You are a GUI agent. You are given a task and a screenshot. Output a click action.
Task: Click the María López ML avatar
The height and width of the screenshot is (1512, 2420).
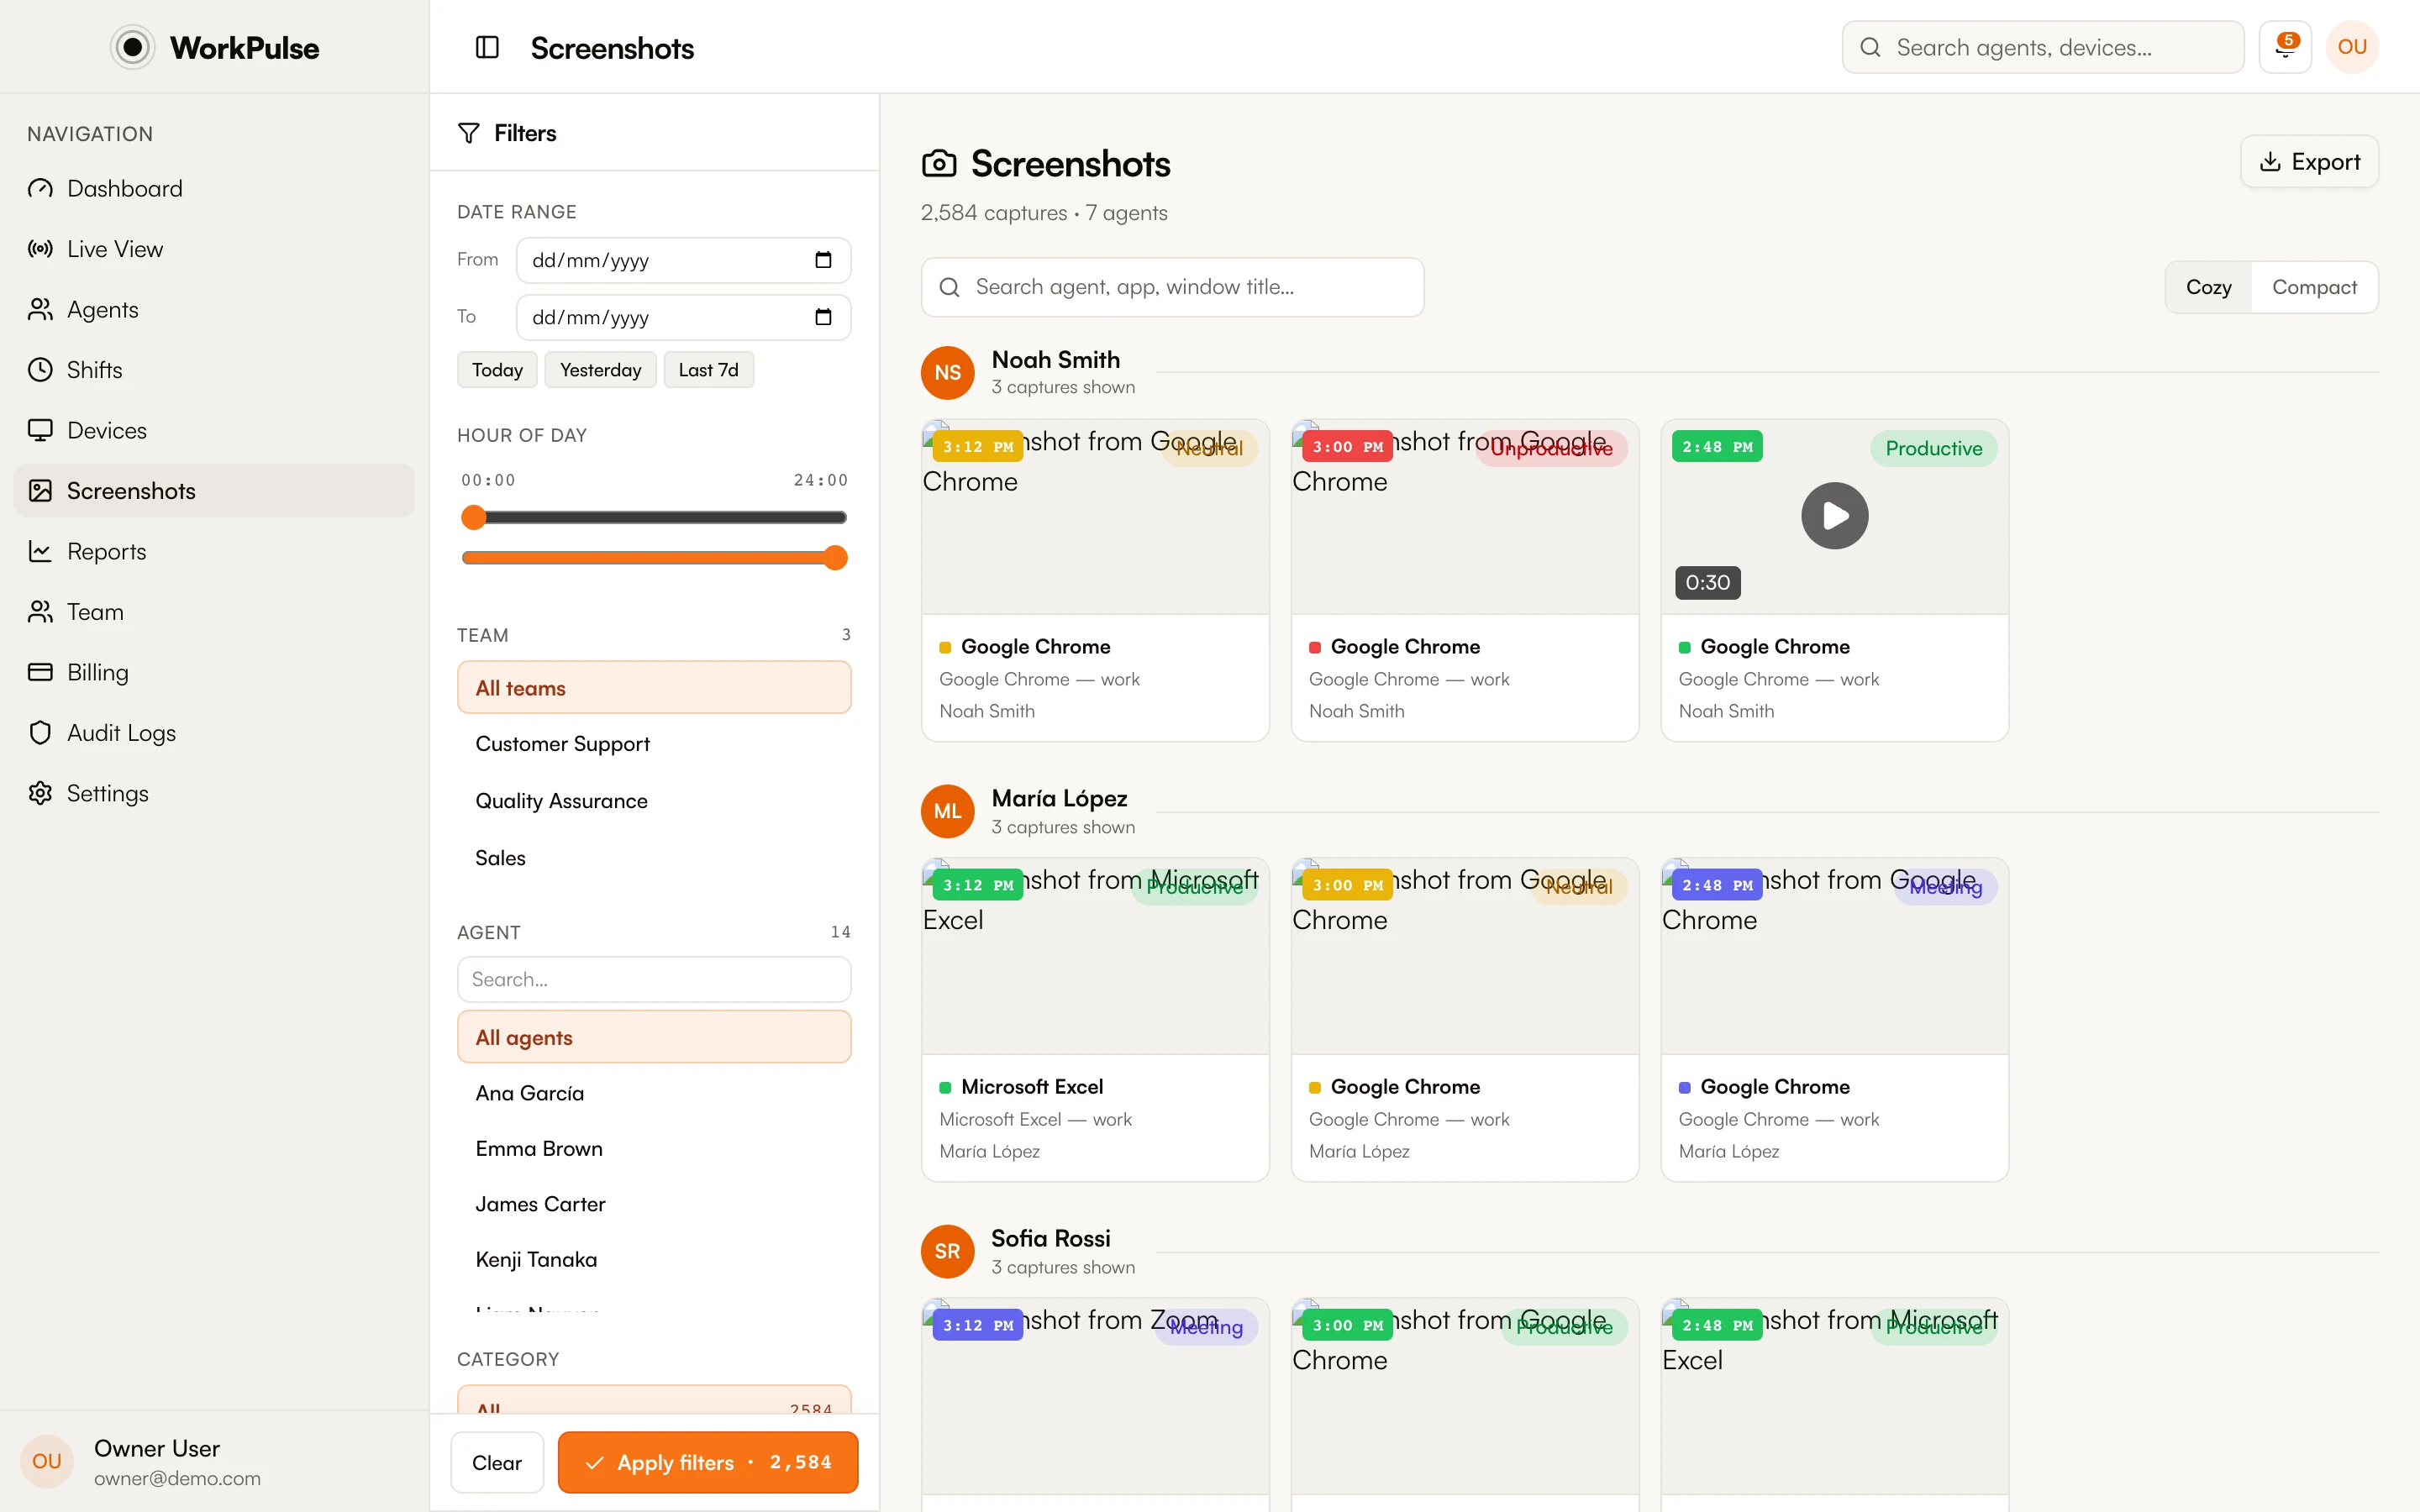point(947,812)
